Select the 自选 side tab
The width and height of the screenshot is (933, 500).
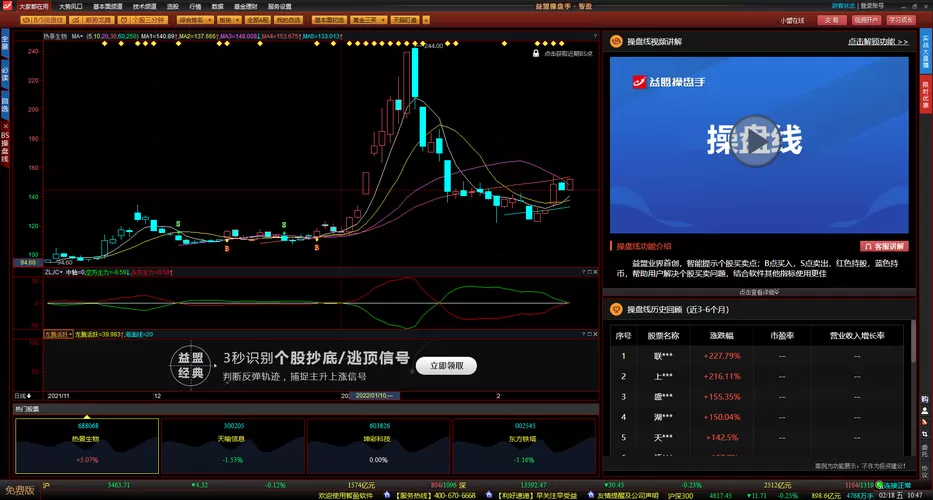click(5, 105)
